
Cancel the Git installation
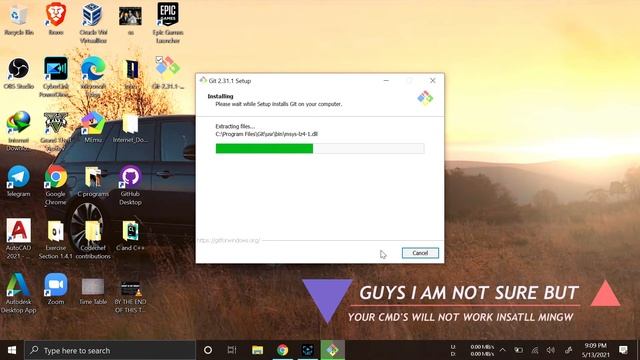point(420,253)
